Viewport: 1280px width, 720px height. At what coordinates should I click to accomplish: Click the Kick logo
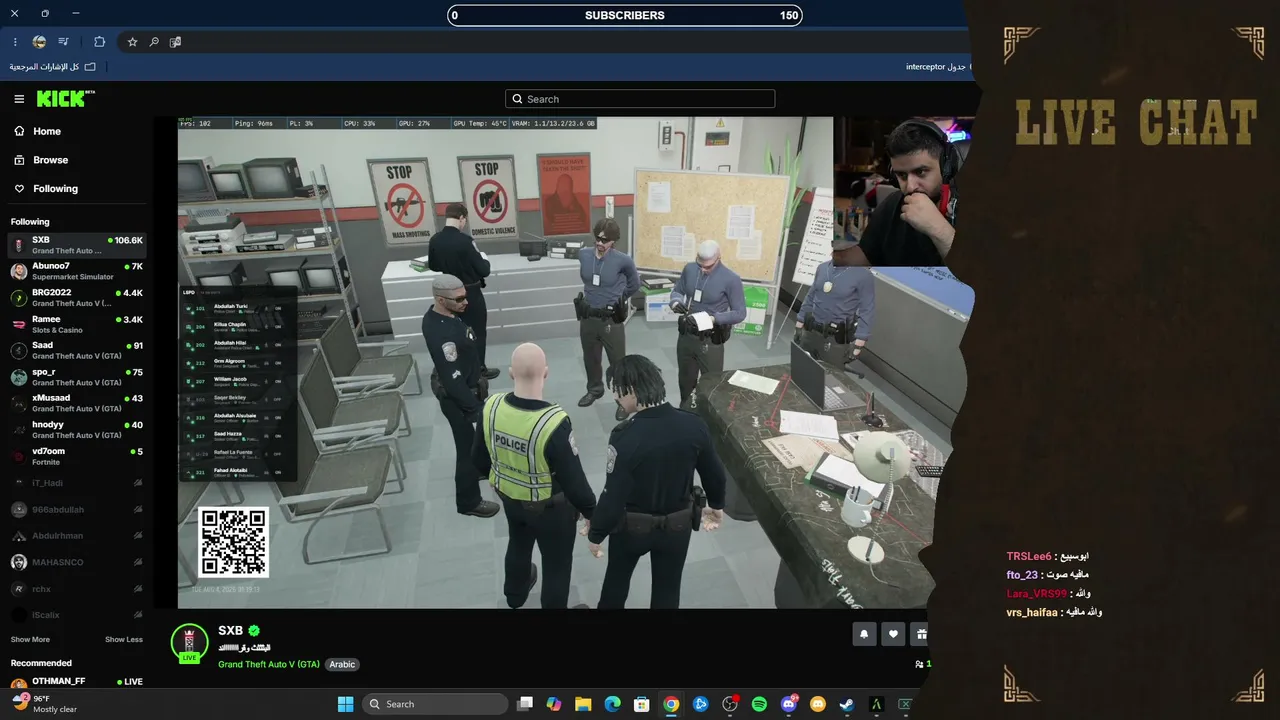pos(65,98)
